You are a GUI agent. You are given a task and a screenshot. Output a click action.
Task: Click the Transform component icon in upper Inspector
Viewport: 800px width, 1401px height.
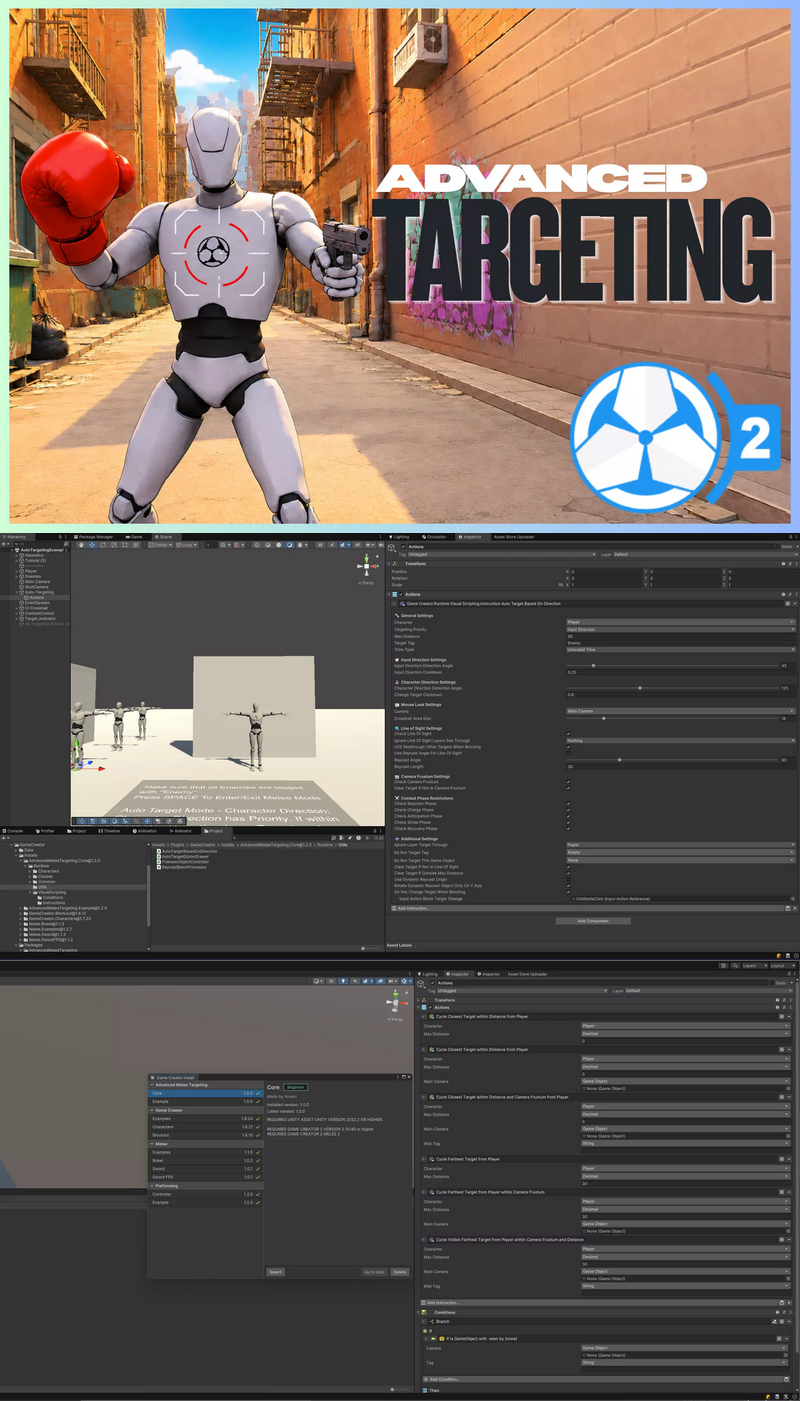coord(393,564)
